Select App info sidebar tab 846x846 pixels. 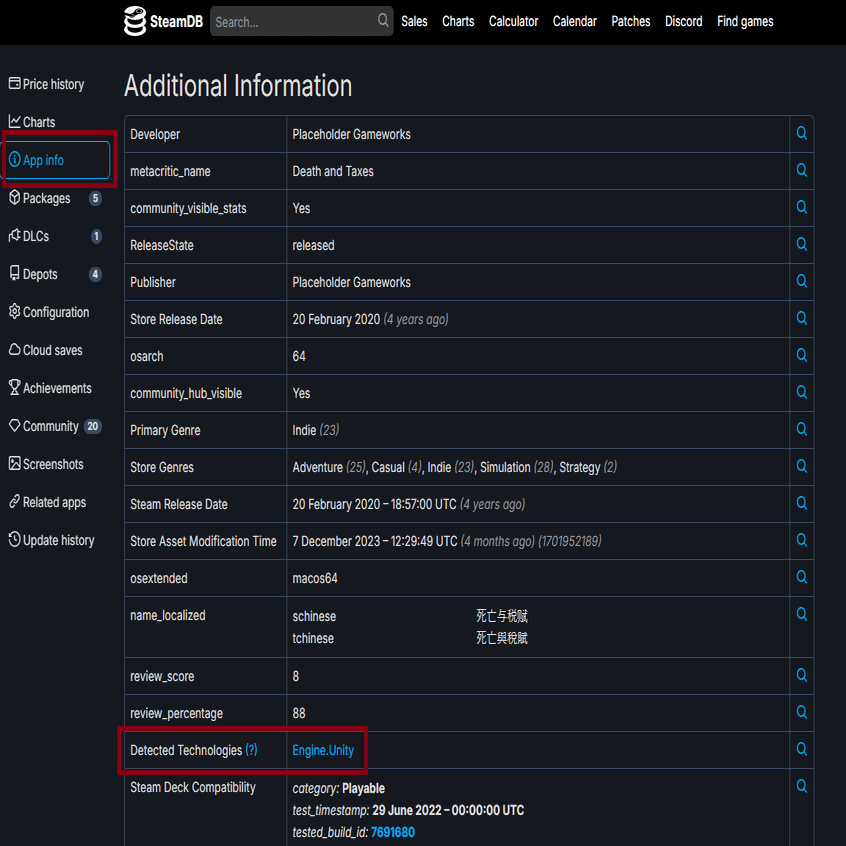coord(58,160)
